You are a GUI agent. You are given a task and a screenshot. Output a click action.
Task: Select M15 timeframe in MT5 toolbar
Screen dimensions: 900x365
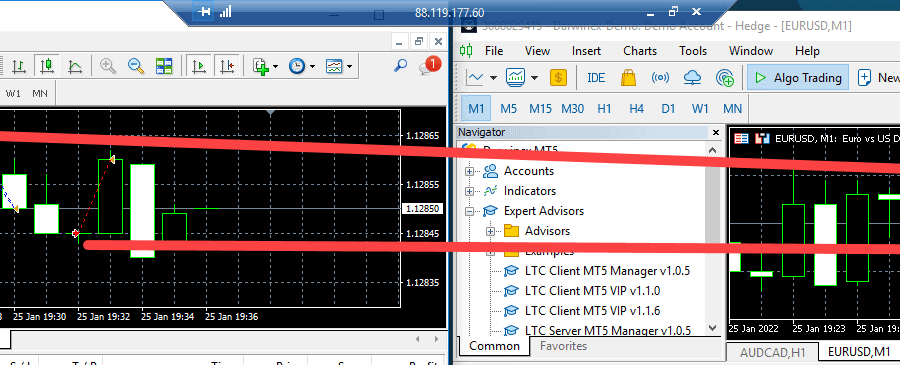[541, 108]
